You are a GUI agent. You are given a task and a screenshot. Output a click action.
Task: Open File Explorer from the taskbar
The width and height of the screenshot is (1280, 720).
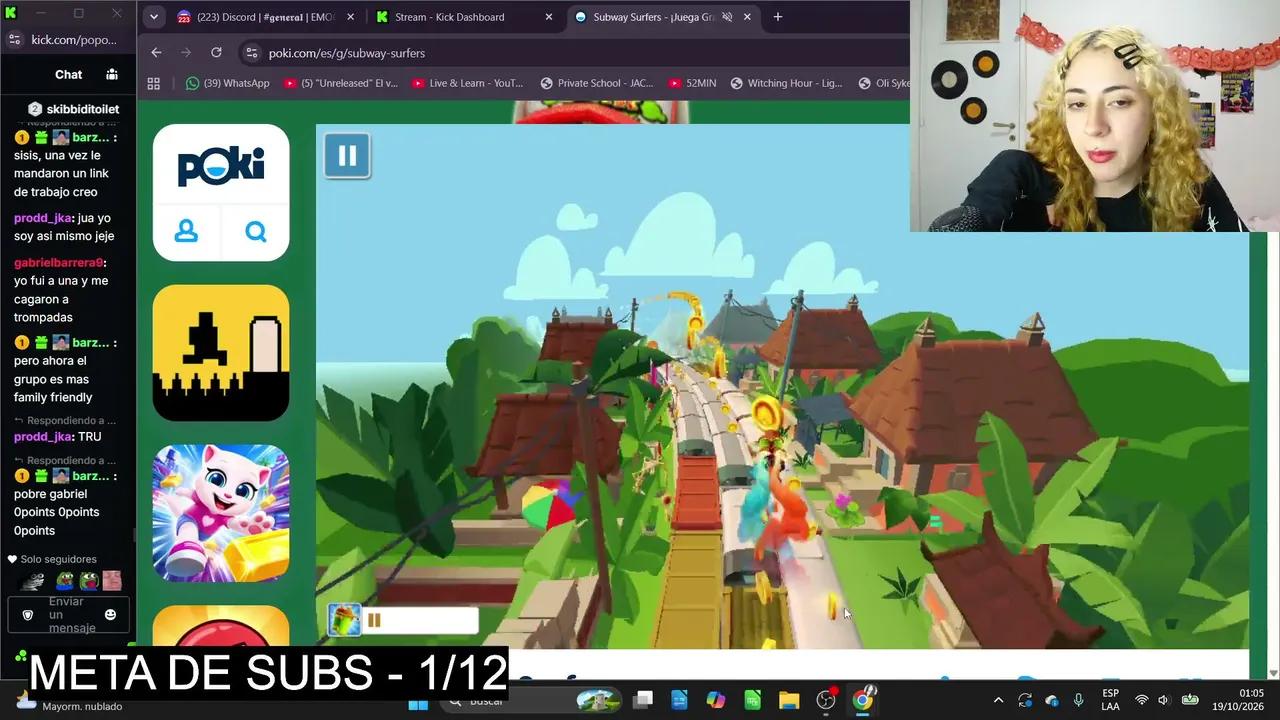pos(789,700)
